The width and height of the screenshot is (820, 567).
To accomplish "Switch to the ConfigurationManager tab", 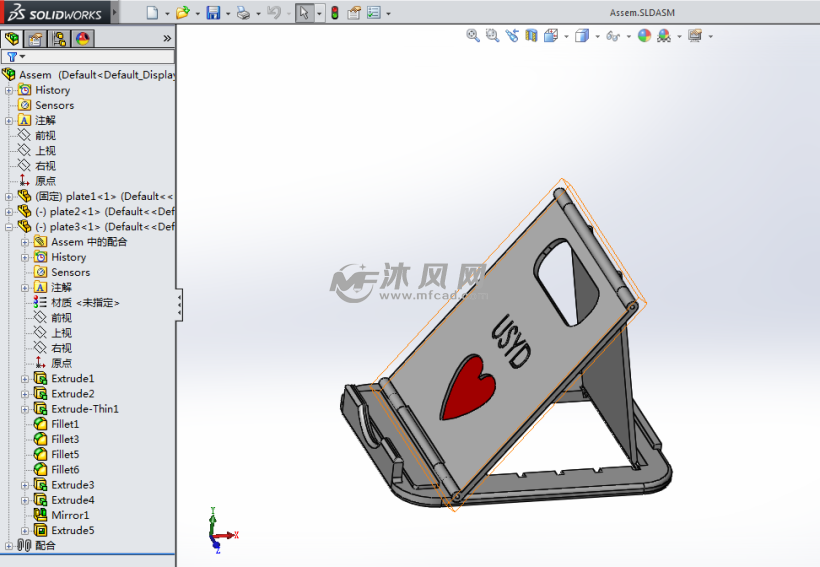I will [x=59, y=39].
